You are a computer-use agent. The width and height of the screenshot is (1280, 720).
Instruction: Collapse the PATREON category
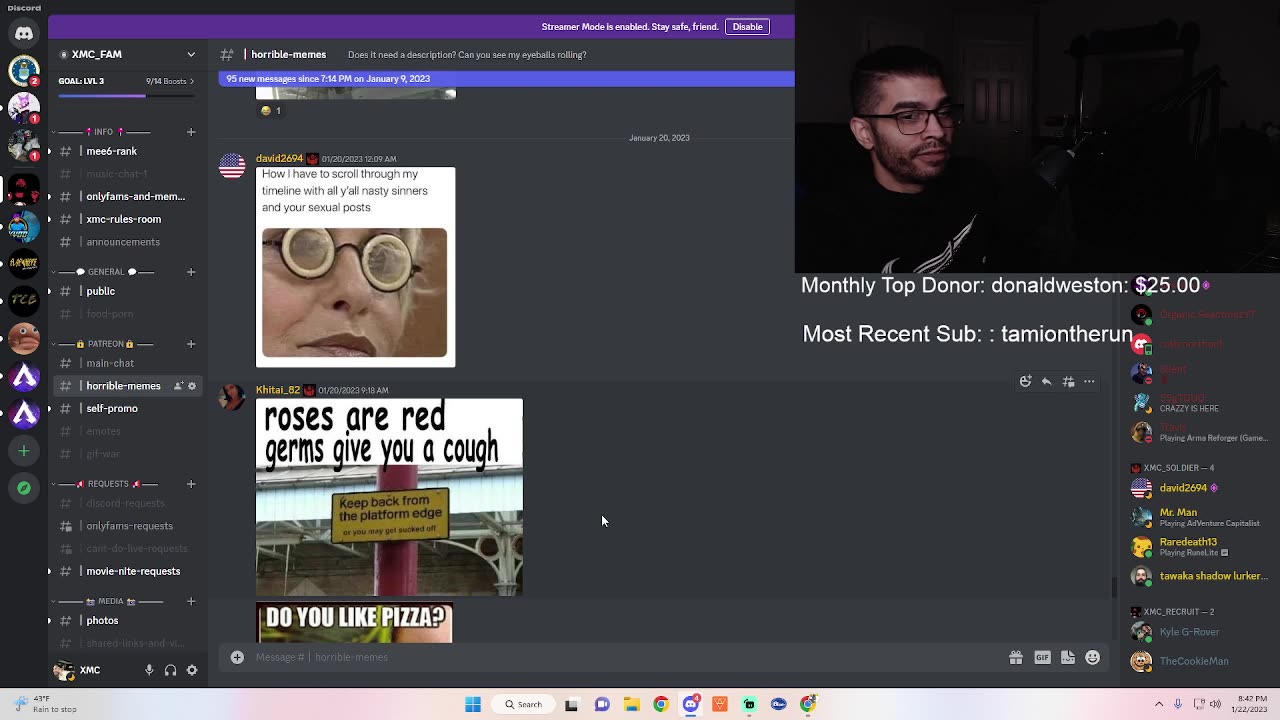click(x=103, y=344)
